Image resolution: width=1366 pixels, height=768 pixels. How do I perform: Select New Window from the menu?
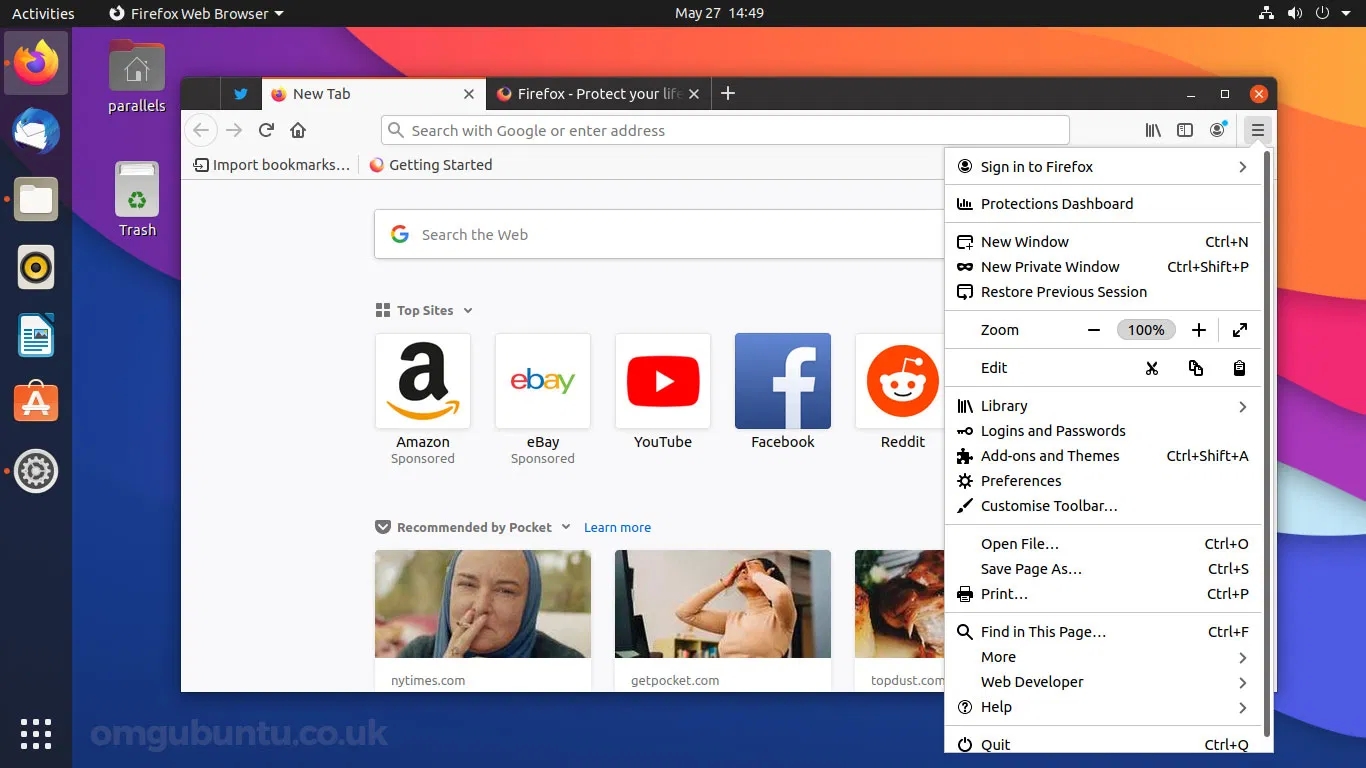tap(1103, 242)
